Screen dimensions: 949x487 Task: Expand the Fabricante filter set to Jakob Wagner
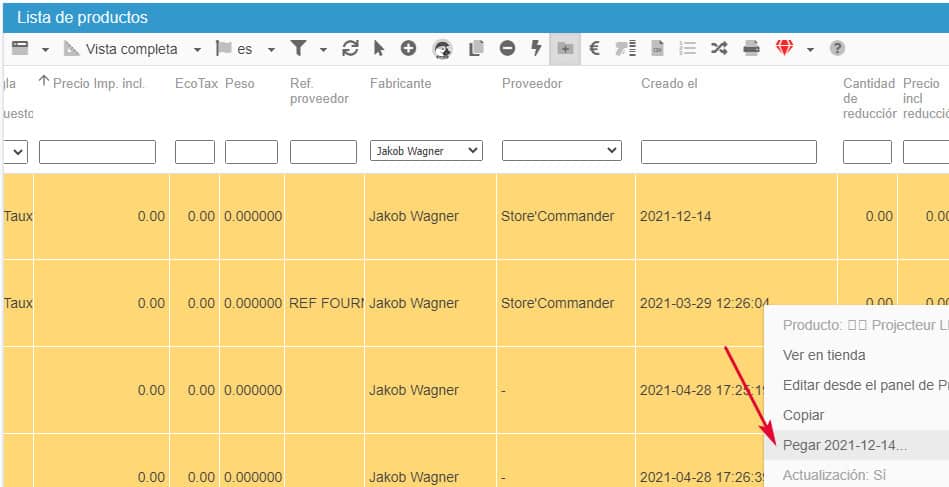click(x=426, y=151)
